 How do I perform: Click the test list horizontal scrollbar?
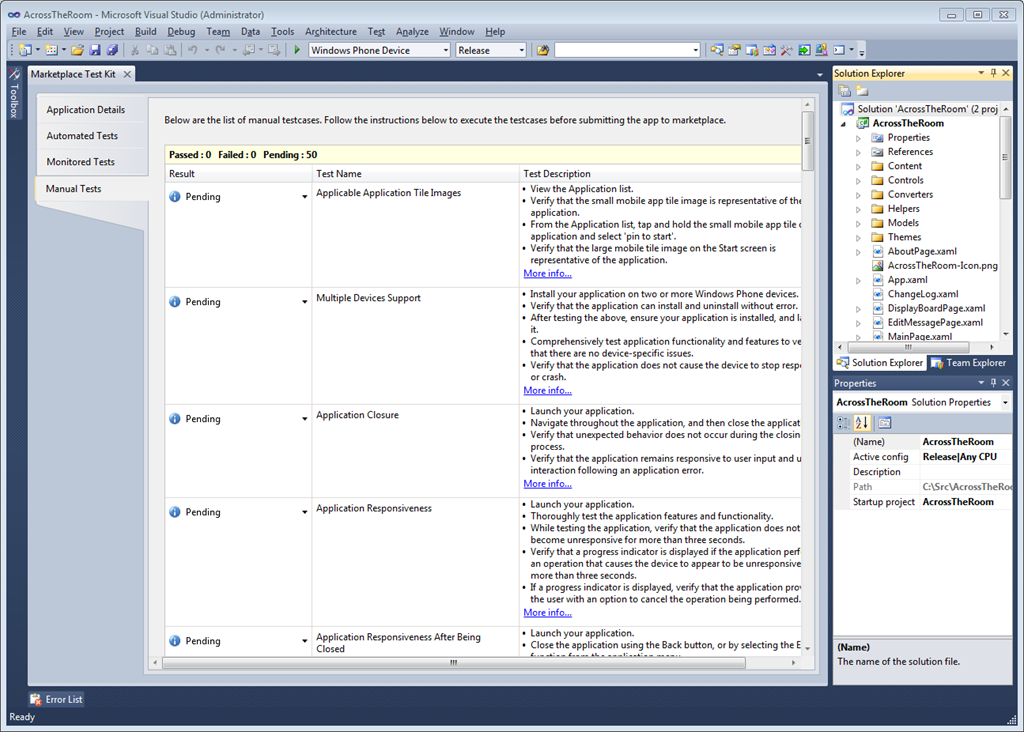[452, 662]
